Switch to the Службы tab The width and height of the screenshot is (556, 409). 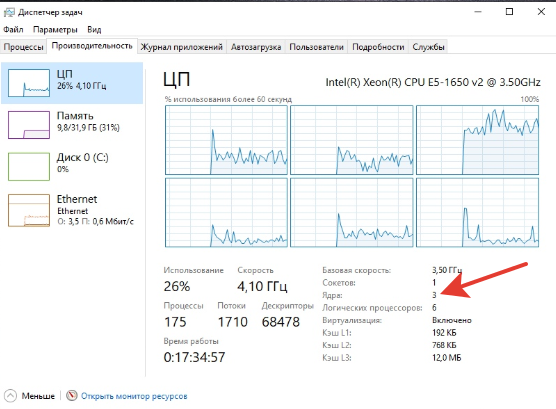428,47
